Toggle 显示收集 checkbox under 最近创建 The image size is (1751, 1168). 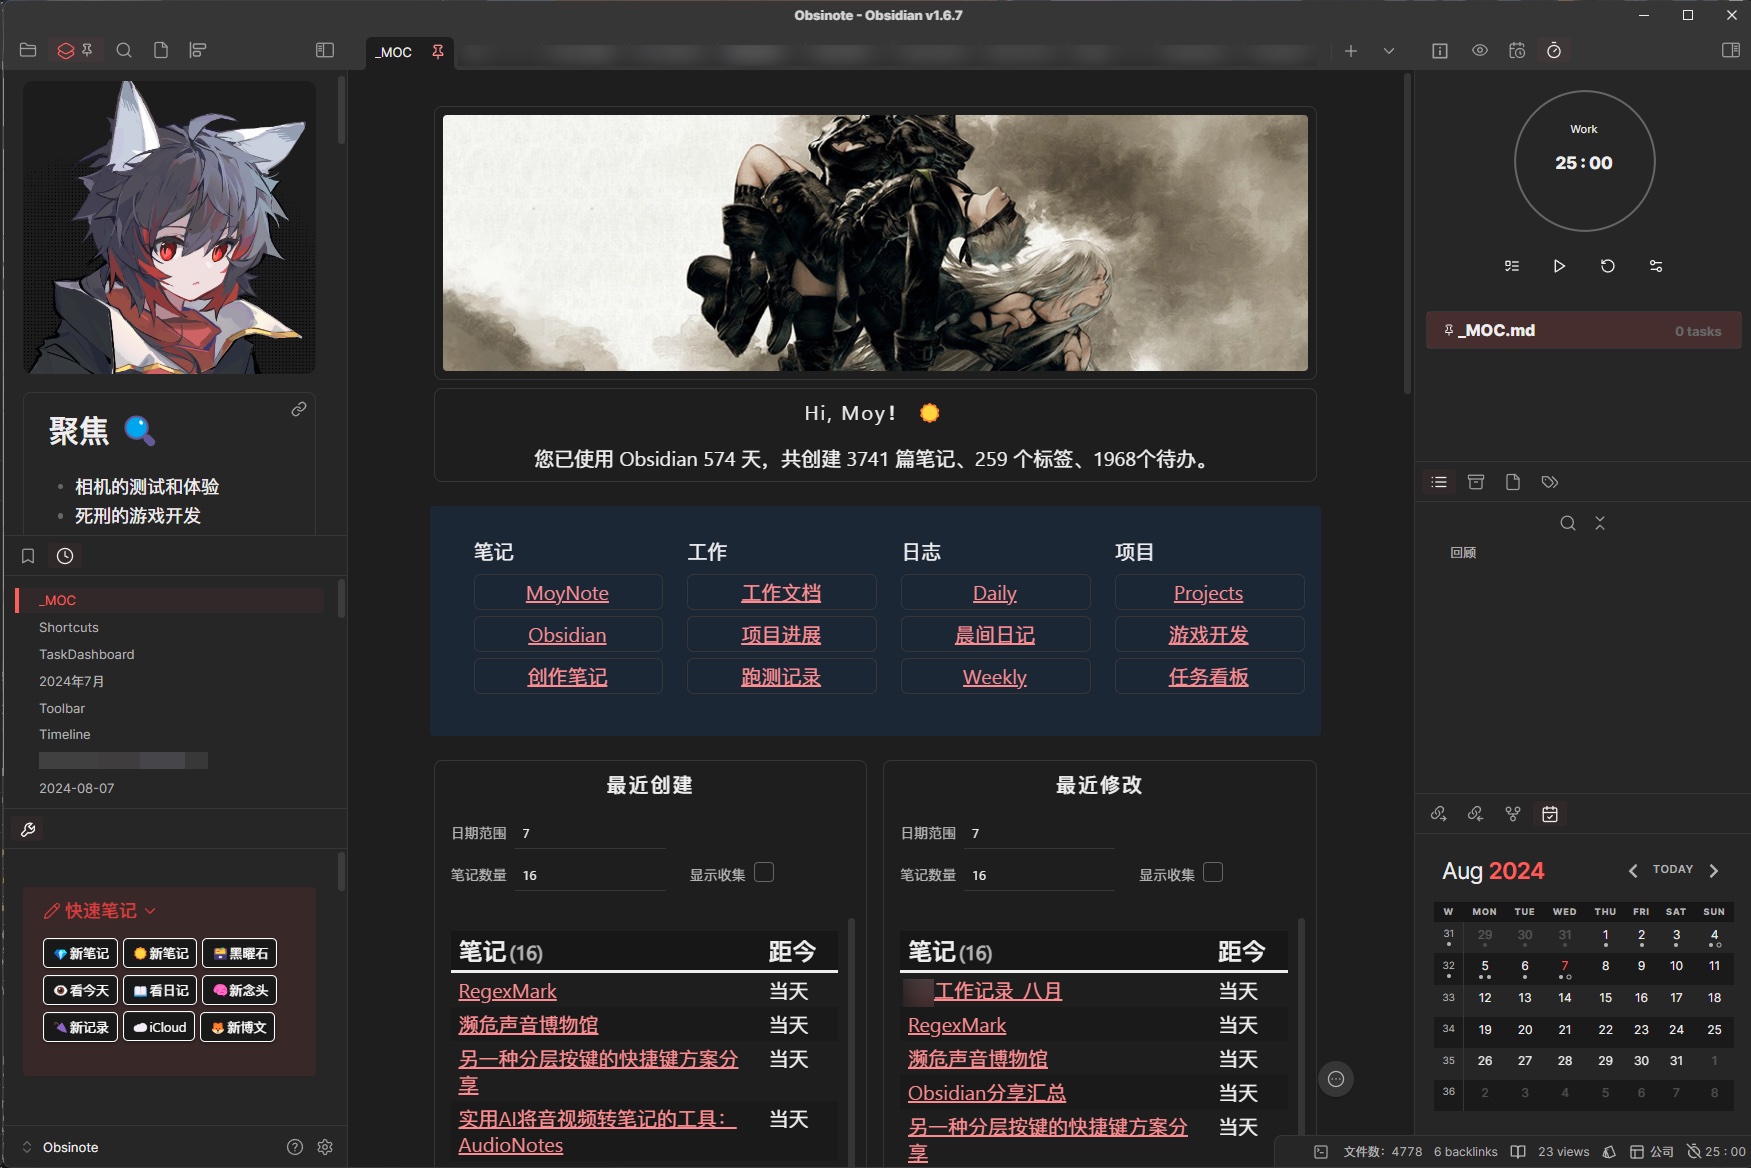coord(764,873)
